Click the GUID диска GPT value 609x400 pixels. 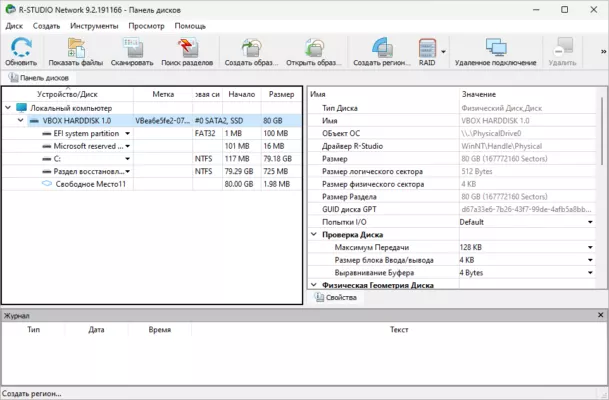pos(526,209)
